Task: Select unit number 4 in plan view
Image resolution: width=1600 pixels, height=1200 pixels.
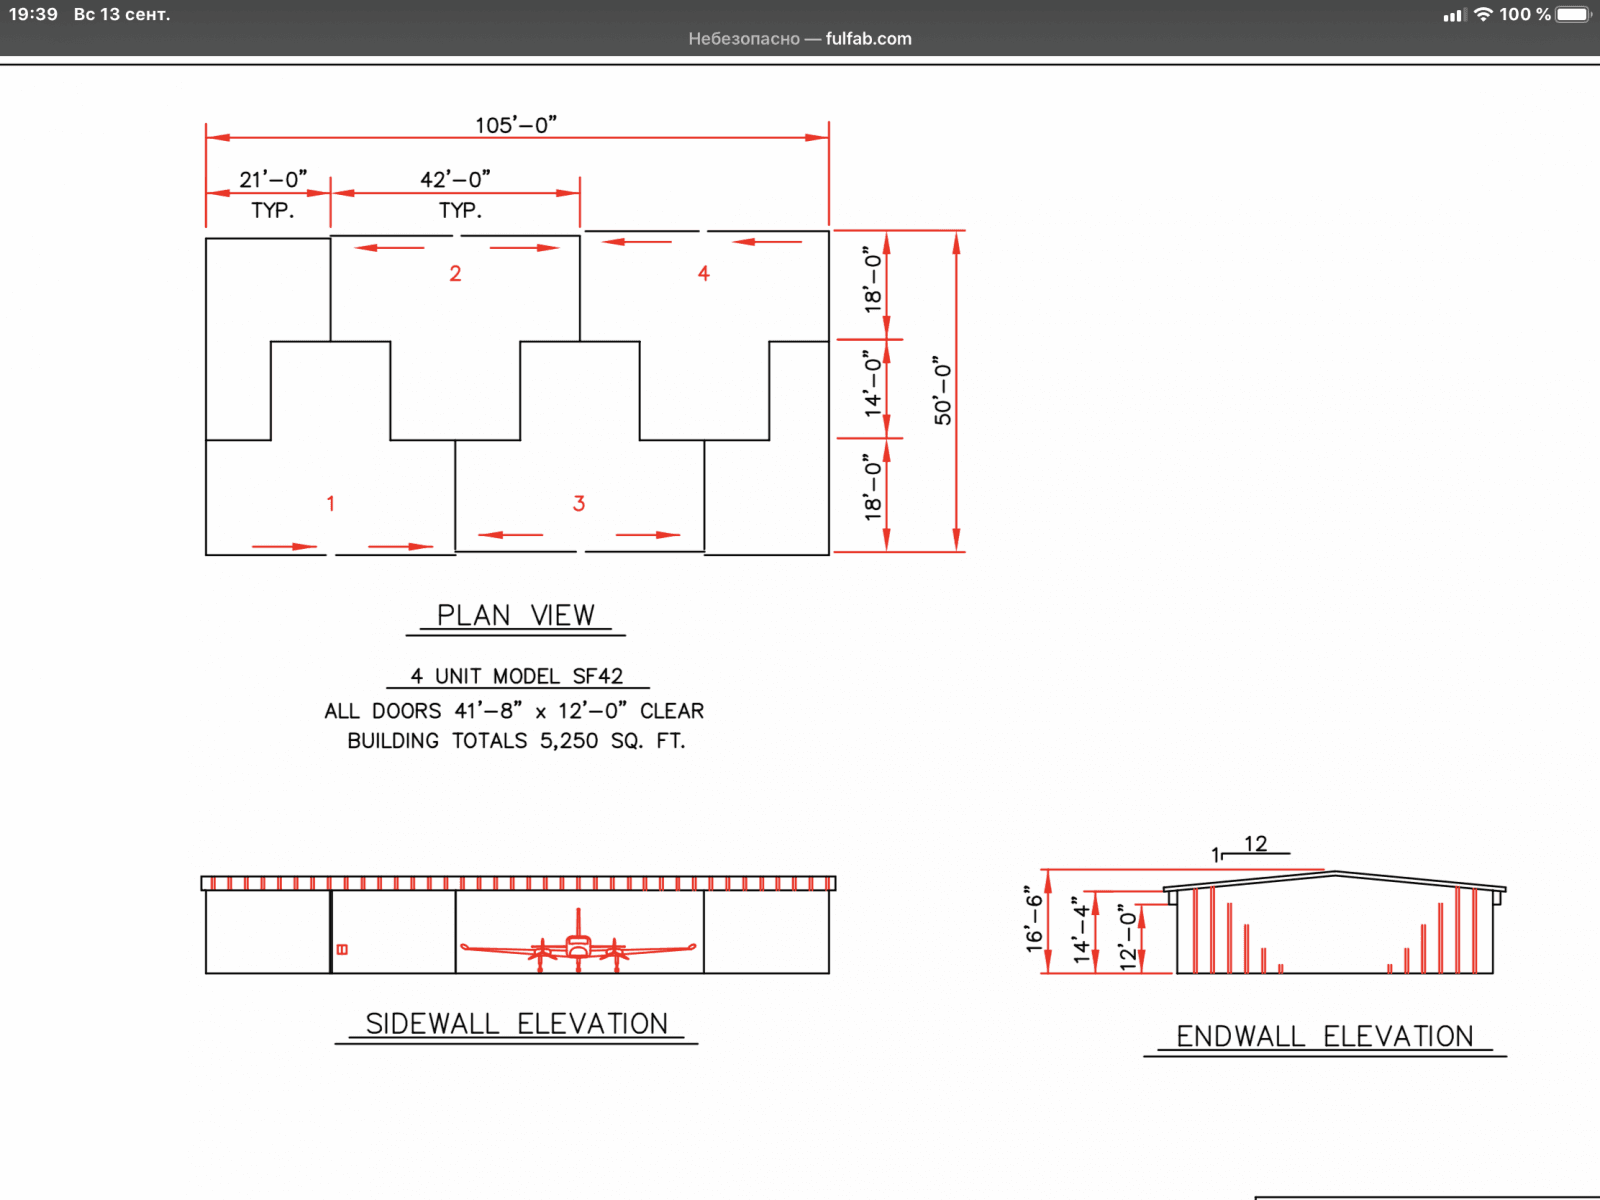Action: tap(703, 274)
